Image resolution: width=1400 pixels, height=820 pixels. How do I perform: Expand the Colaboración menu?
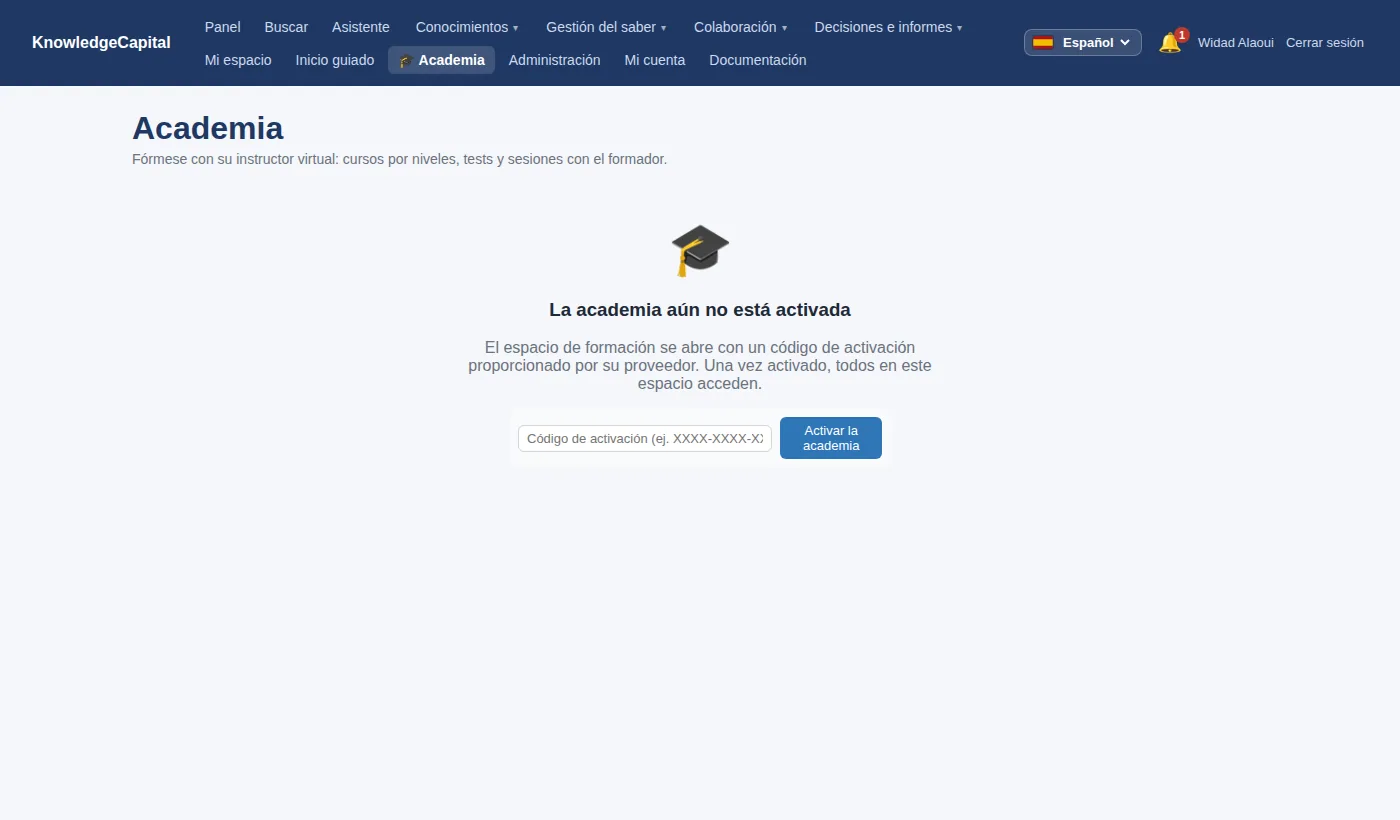741,27
